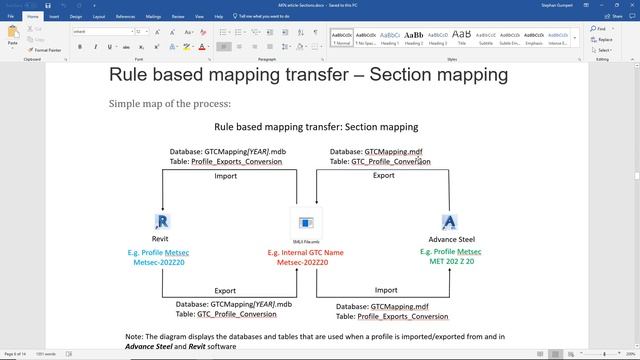The height and width of the screenshot is (360, 640).
Task: Toggle Print Layout view in status bar
Action: tap(555, 354)
